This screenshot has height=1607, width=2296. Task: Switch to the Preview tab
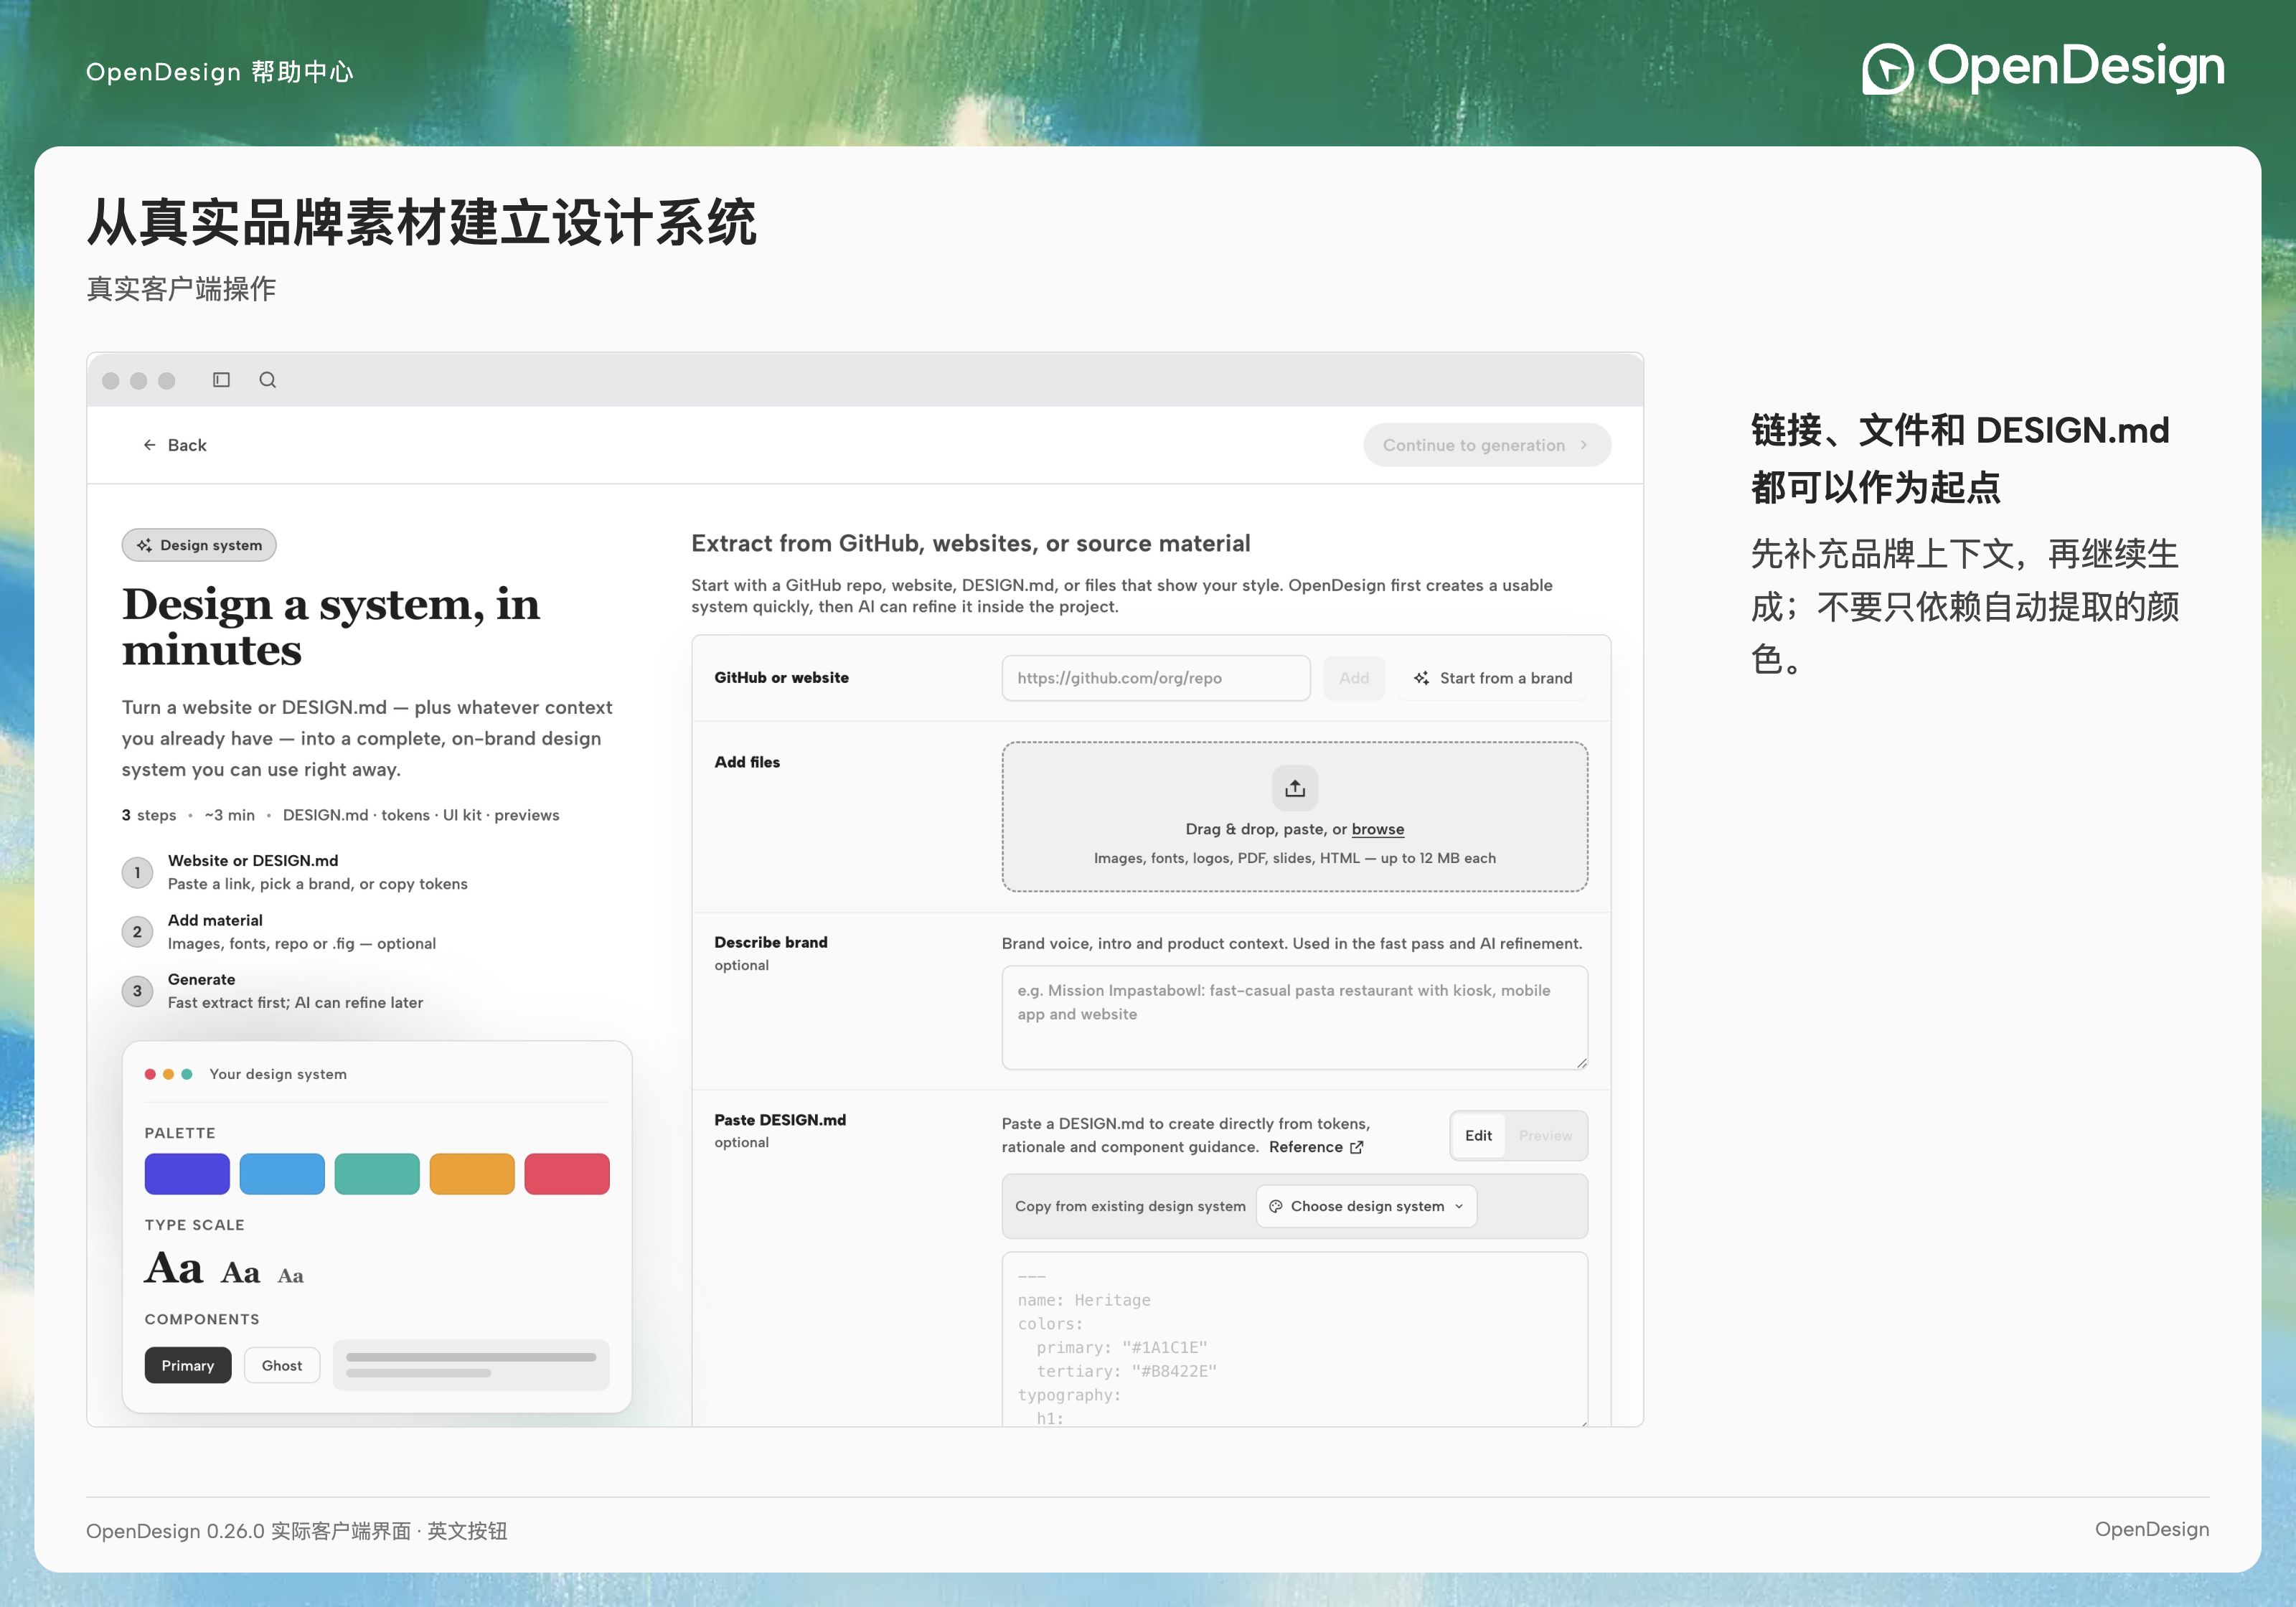1545,1136
